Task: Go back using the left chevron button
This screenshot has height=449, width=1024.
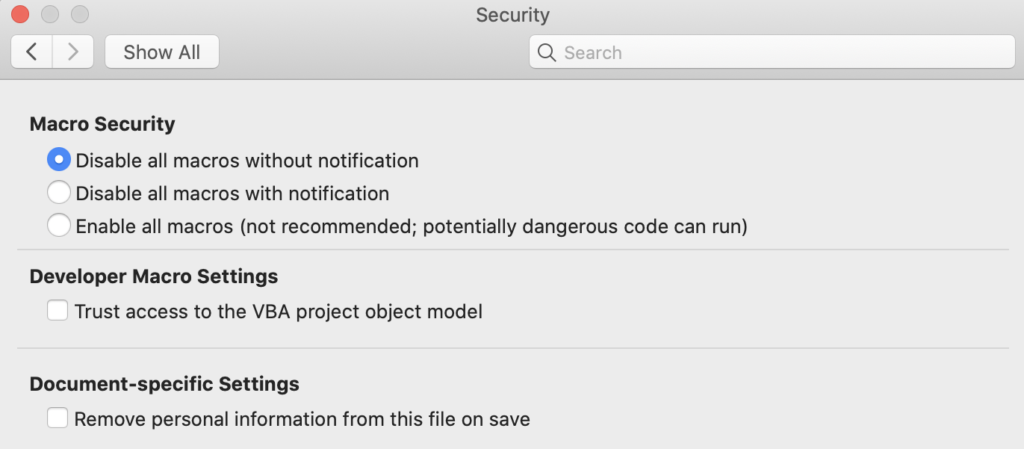Action: coord(31,52)
